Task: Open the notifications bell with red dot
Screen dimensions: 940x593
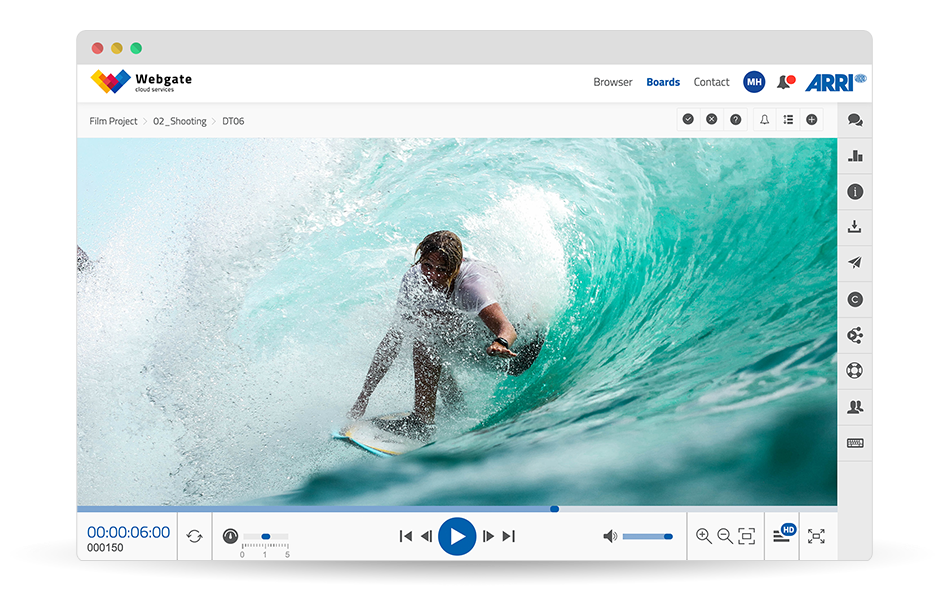Action: point(785,82)
